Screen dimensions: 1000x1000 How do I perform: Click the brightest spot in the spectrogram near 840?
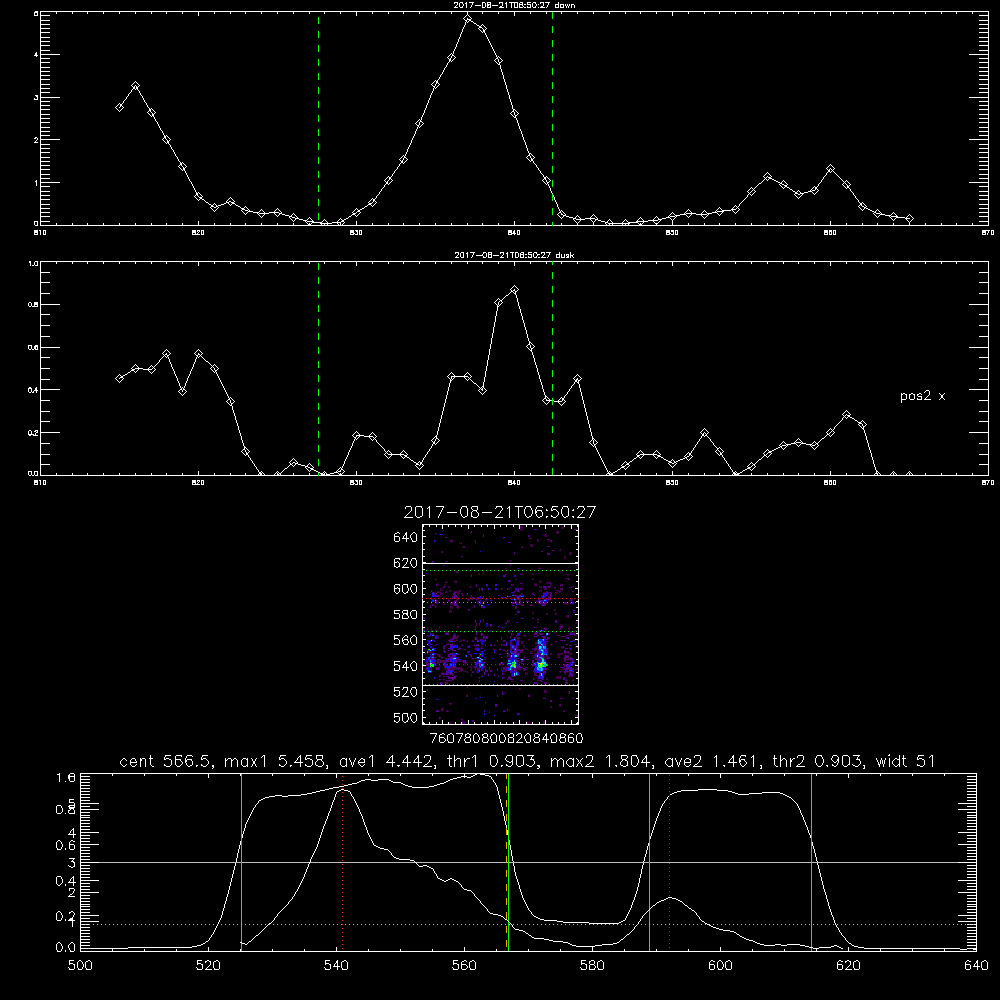coord(541,665)
